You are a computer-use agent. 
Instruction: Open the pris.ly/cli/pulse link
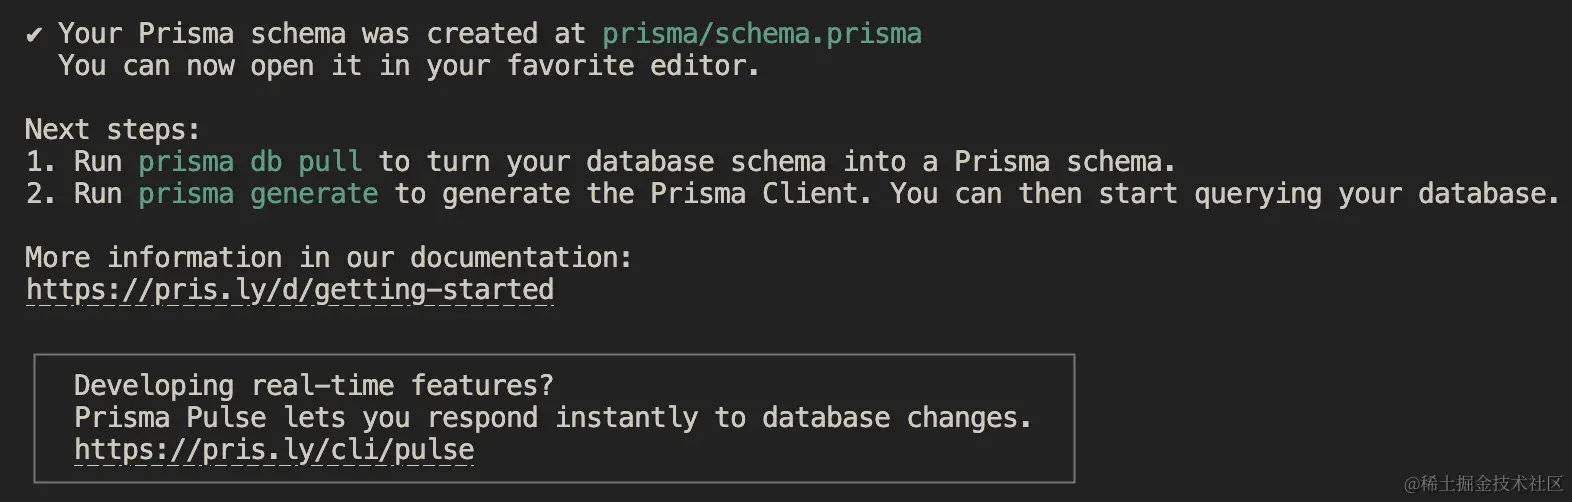274,450
